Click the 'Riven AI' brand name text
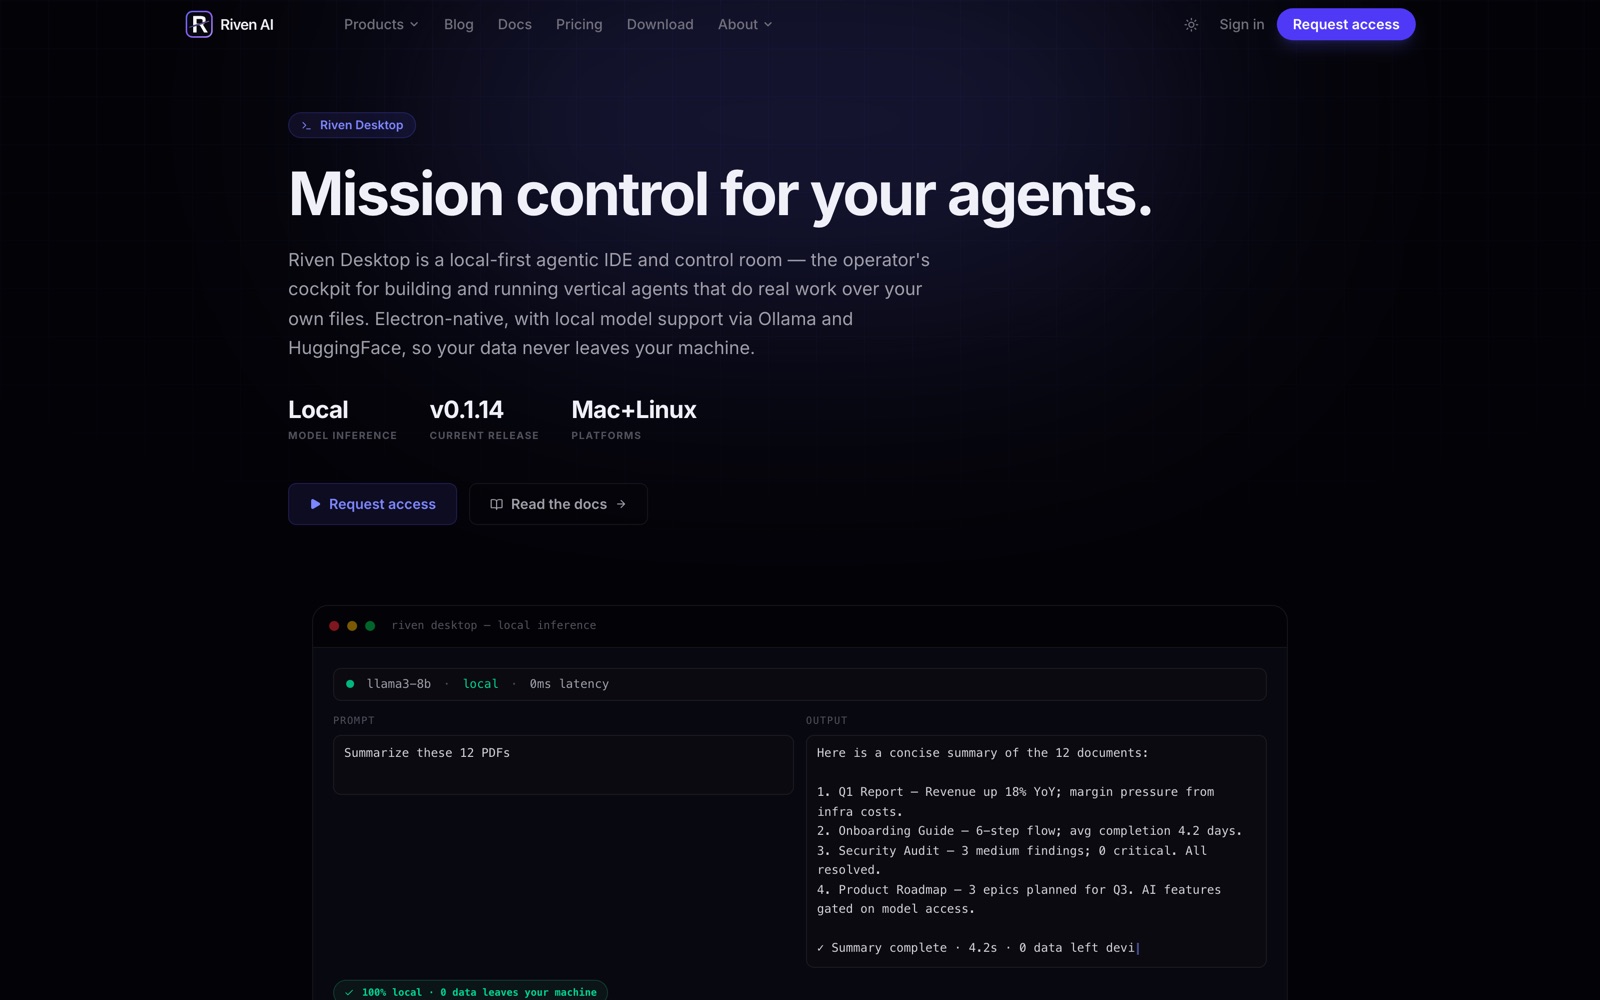 (247, 25)
